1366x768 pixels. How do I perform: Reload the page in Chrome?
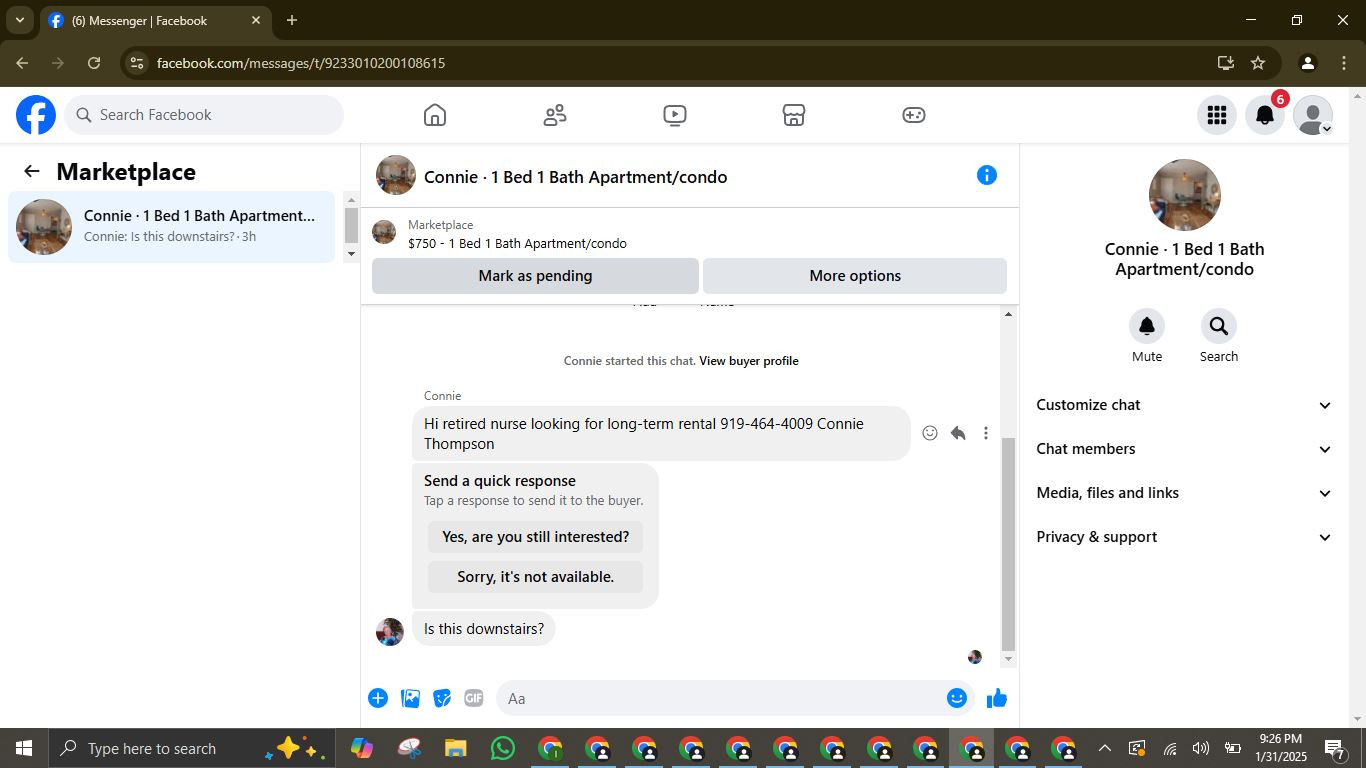pos(94,63)
